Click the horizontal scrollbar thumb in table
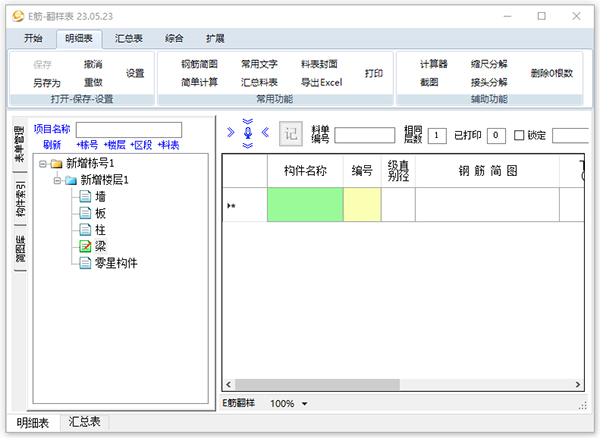The height and width of the screenshot is (438, 600). [x=317, y=384]
